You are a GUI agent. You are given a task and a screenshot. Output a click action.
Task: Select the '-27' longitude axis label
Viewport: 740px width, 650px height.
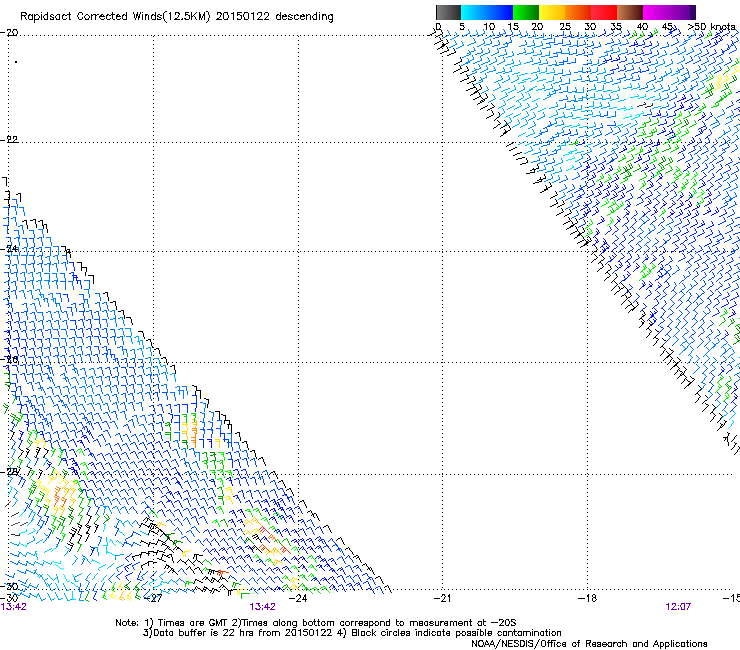[x=153, y=598]
